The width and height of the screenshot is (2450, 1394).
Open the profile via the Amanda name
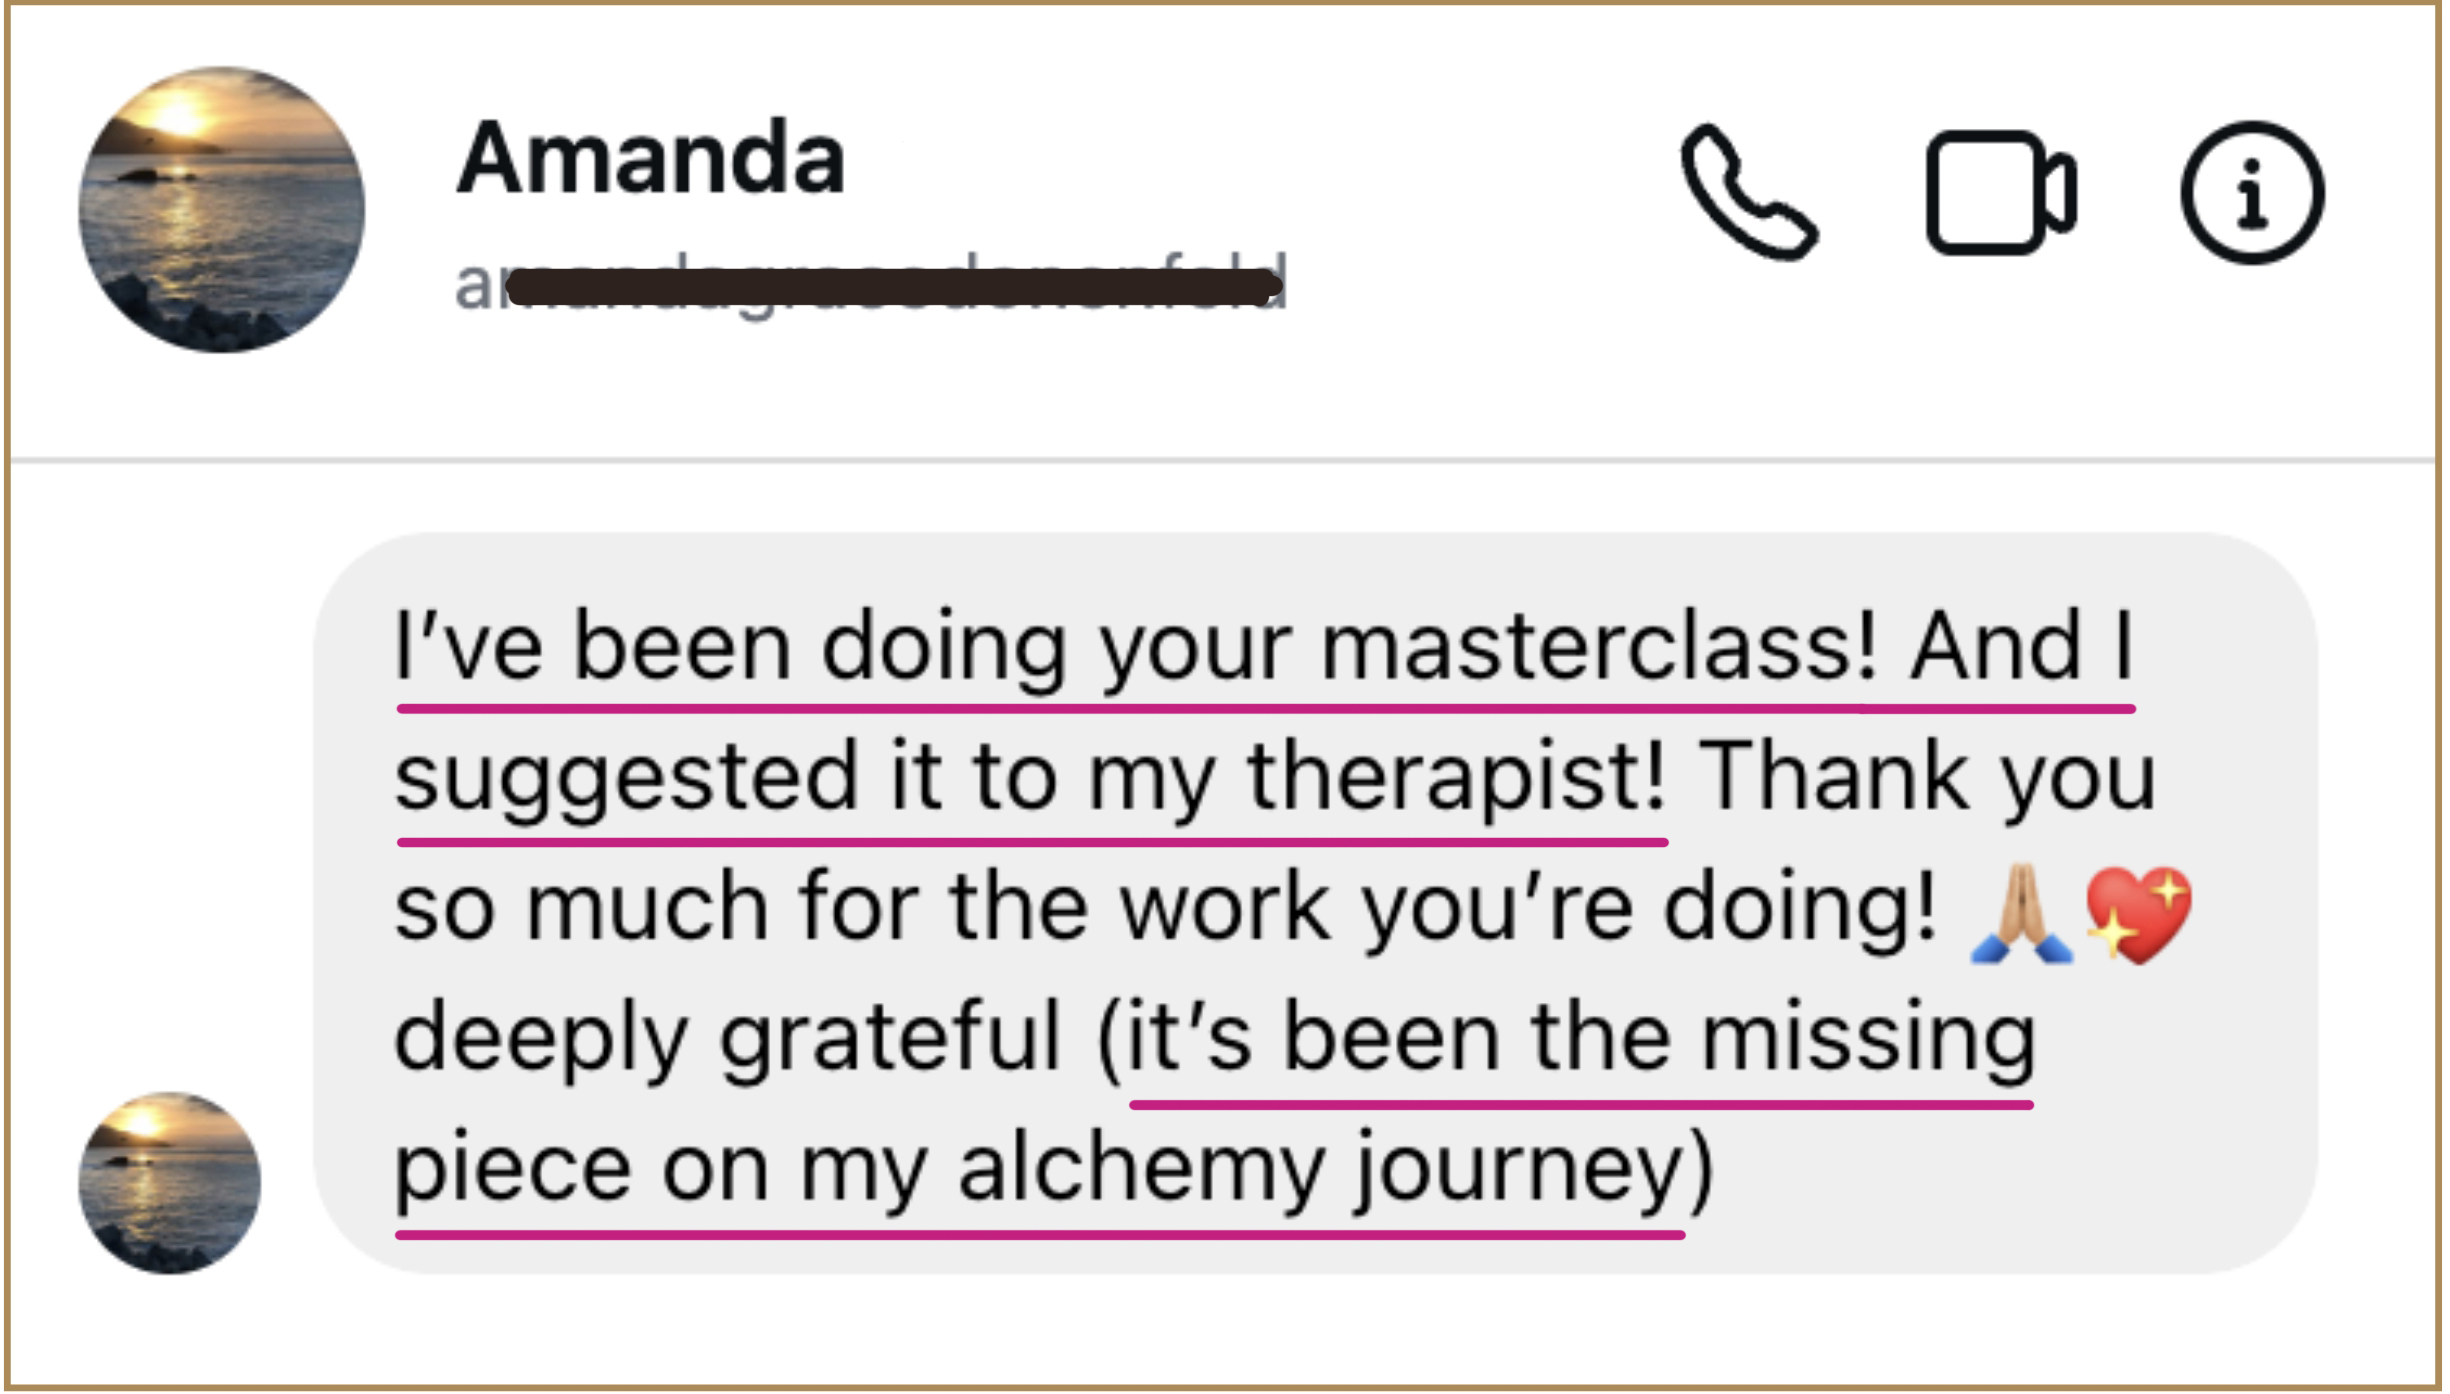[x=651, y=158]
